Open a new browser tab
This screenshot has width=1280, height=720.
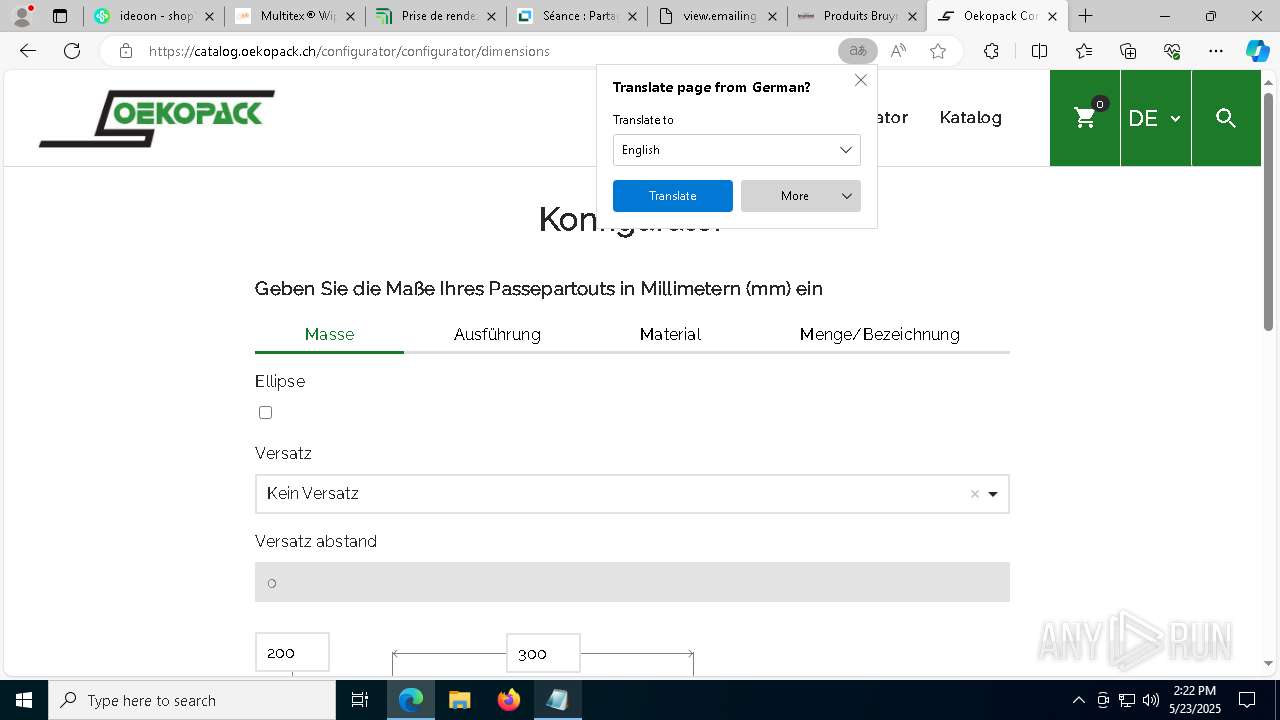[x=1086, y=16]
